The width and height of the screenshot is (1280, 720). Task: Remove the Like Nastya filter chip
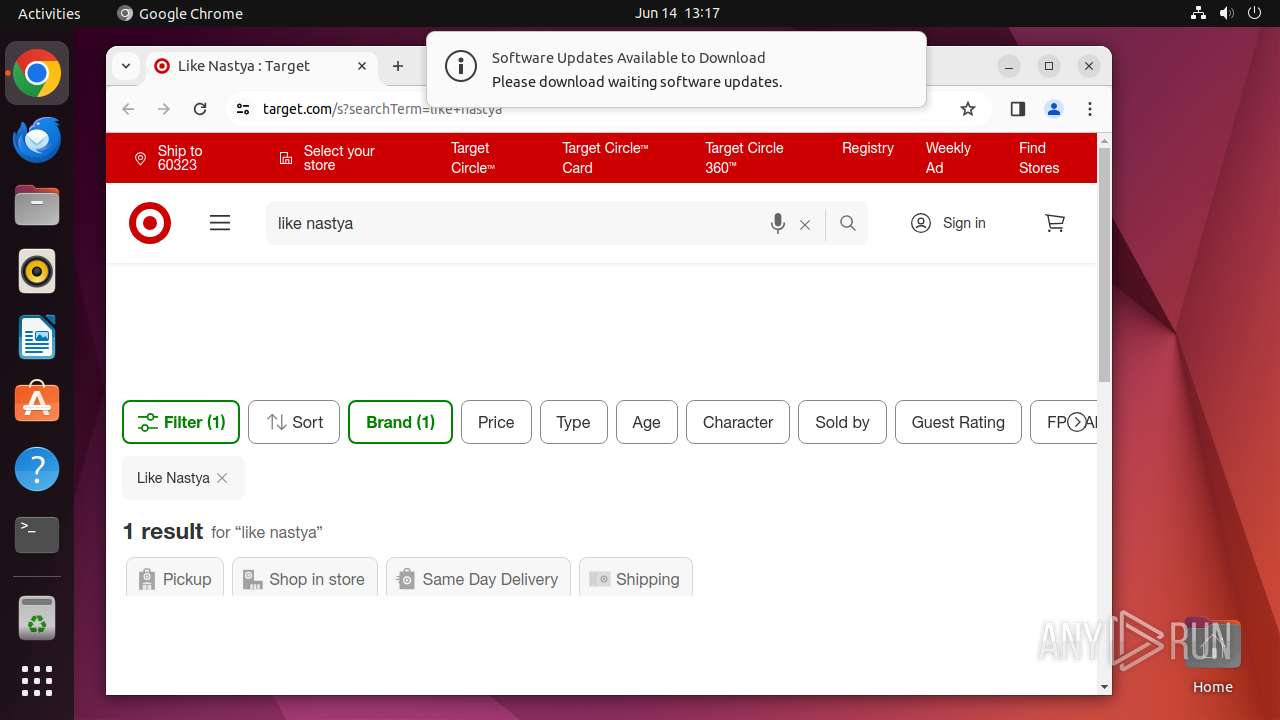[x=222, y=478]
